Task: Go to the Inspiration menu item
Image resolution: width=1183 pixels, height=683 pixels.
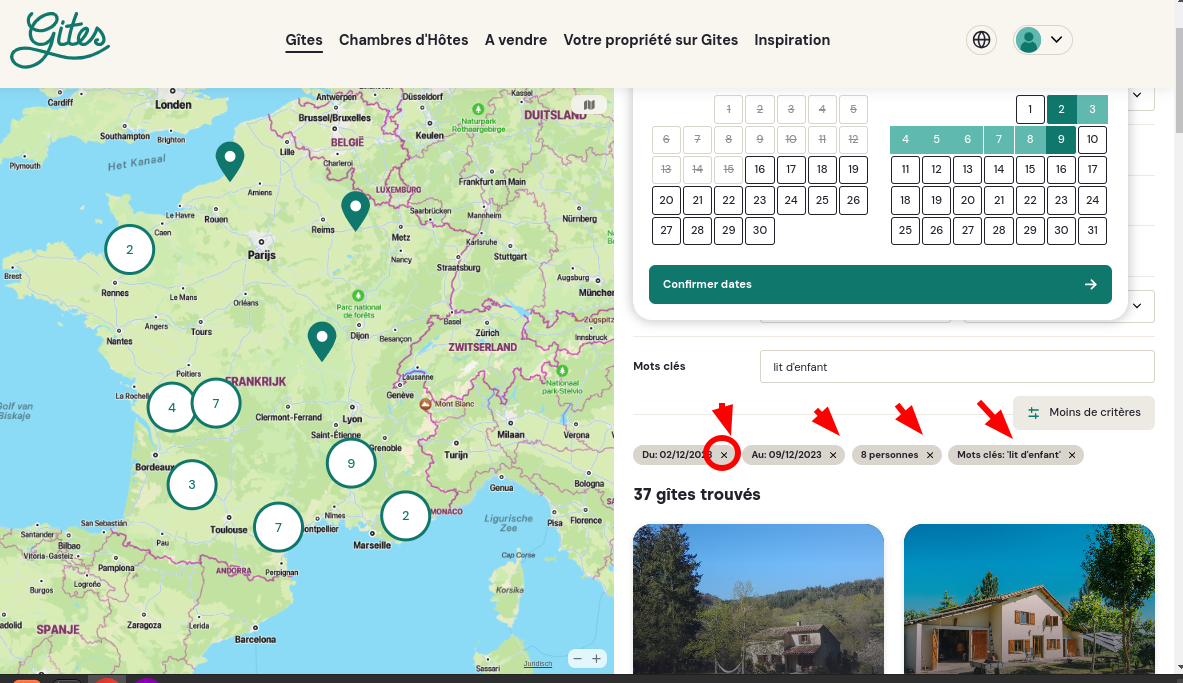Action: pyautogui.click(x=792, y=40)
